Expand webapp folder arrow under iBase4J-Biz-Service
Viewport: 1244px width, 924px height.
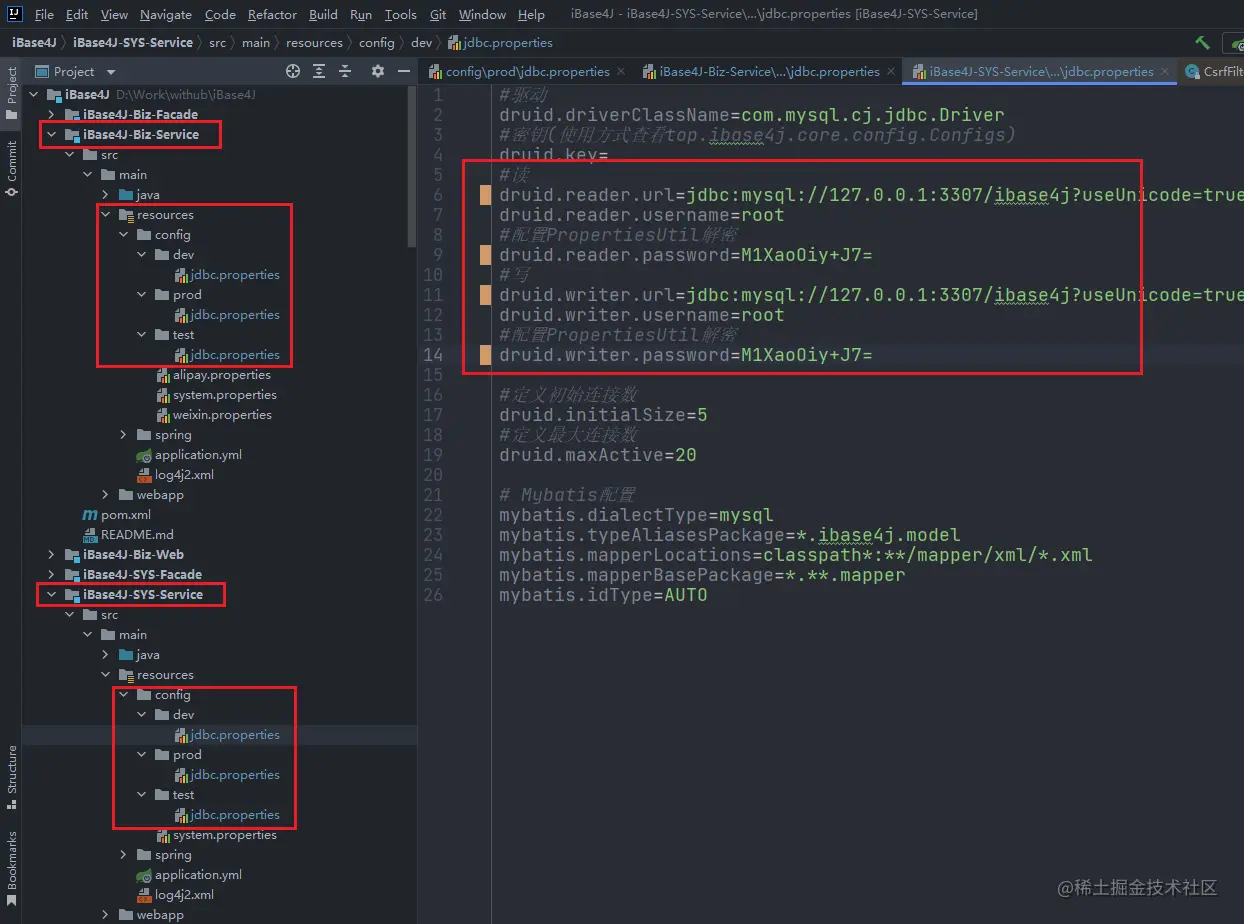(105, 495)
